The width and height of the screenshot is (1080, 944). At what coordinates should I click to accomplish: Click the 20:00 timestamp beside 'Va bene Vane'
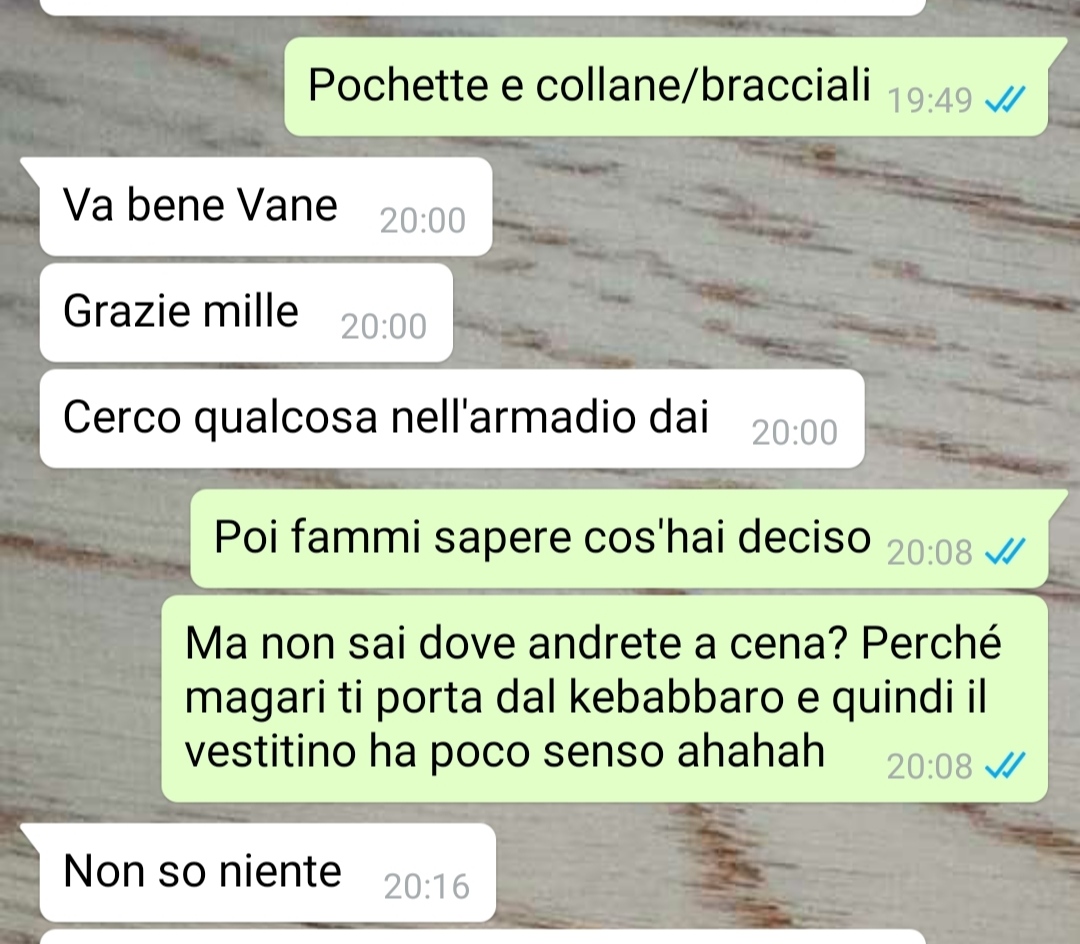423,221
